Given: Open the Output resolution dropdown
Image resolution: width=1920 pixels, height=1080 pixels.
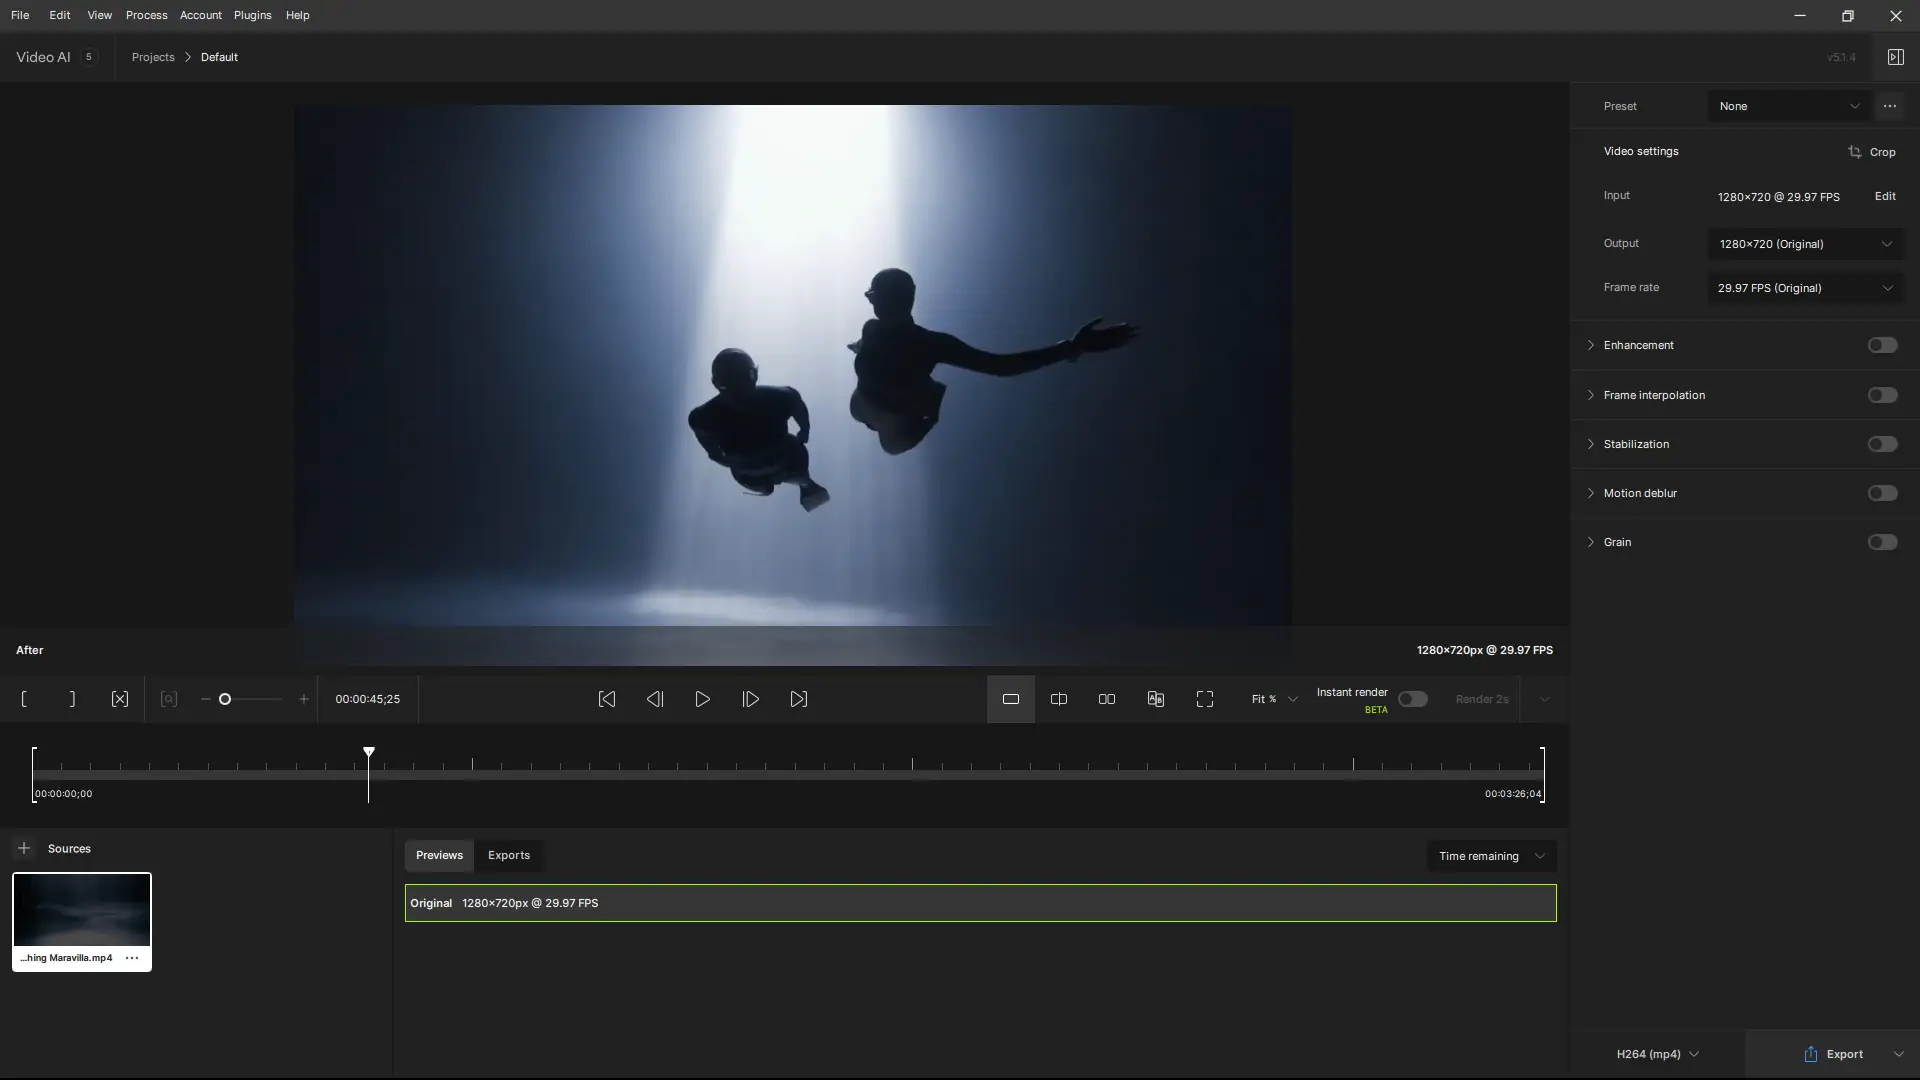Looking at the screenshot, I should [1805, 244].
